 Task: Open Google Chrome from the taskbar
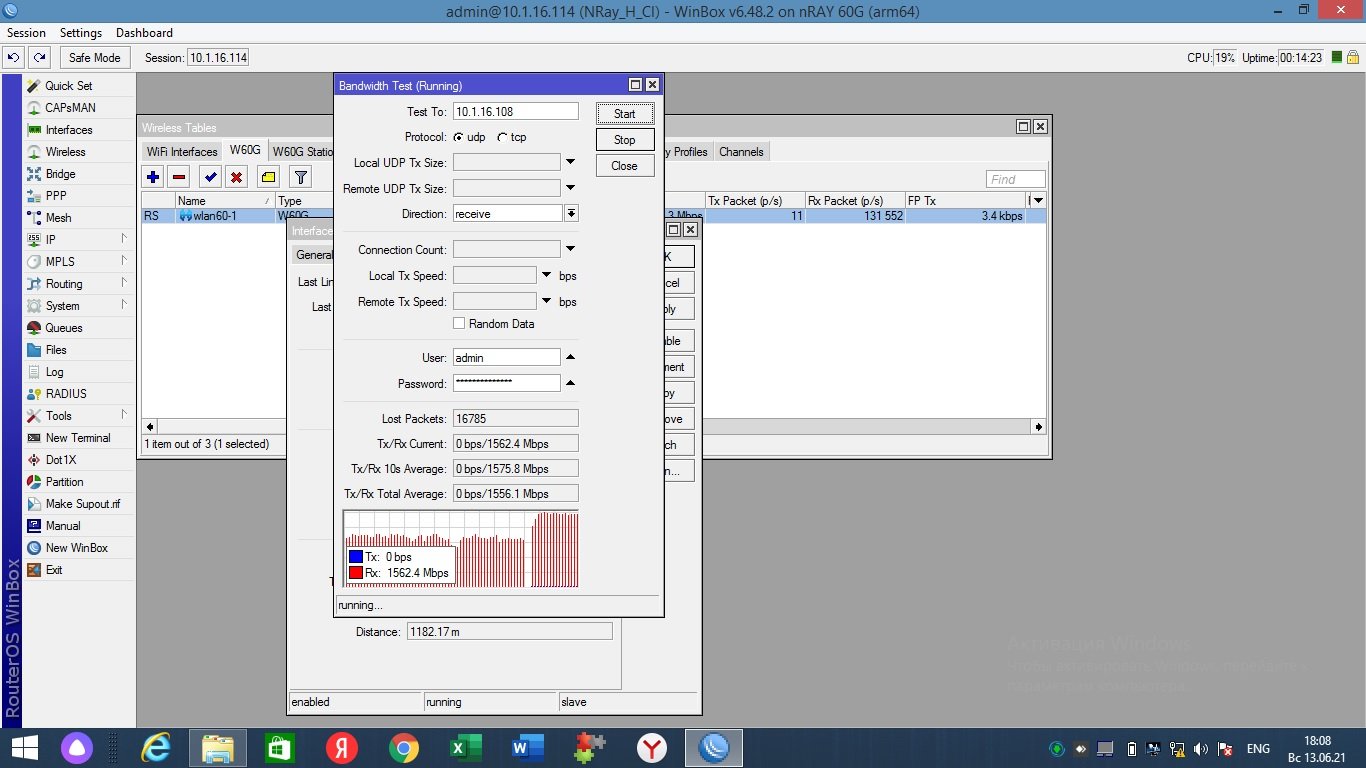point(404,748)
